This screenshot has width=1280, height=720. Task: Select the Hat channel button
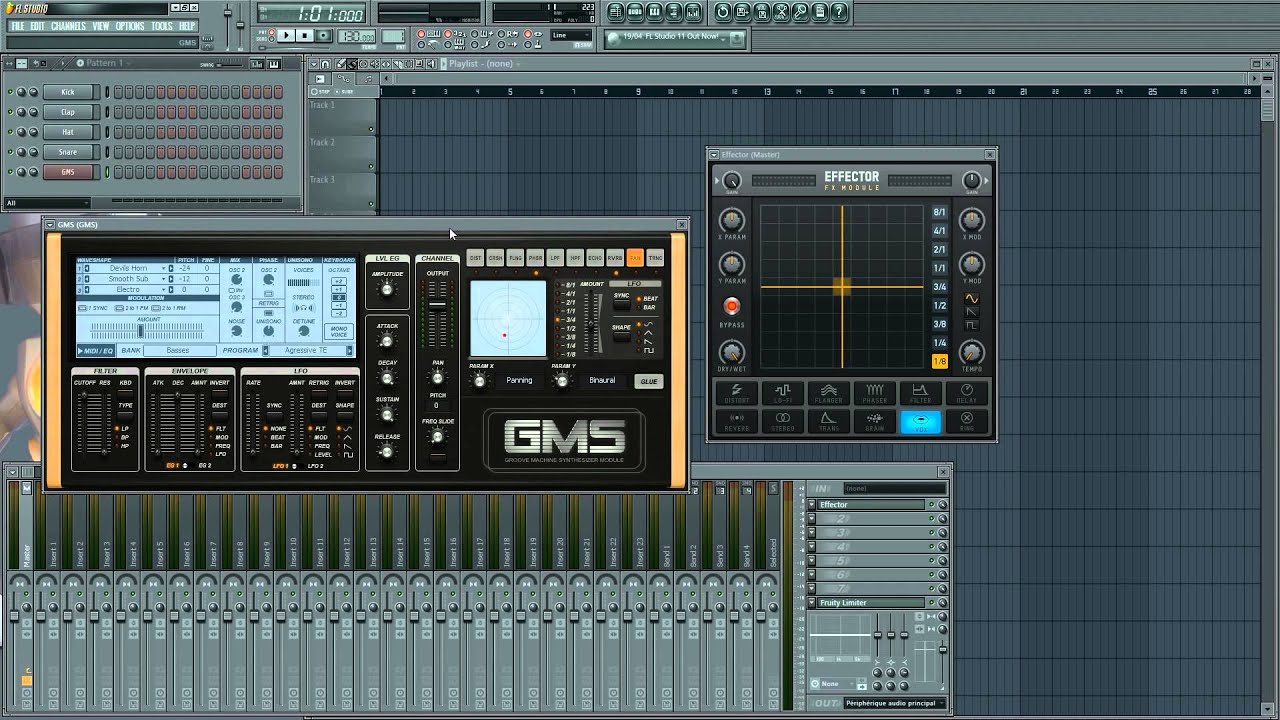point(68,132)
